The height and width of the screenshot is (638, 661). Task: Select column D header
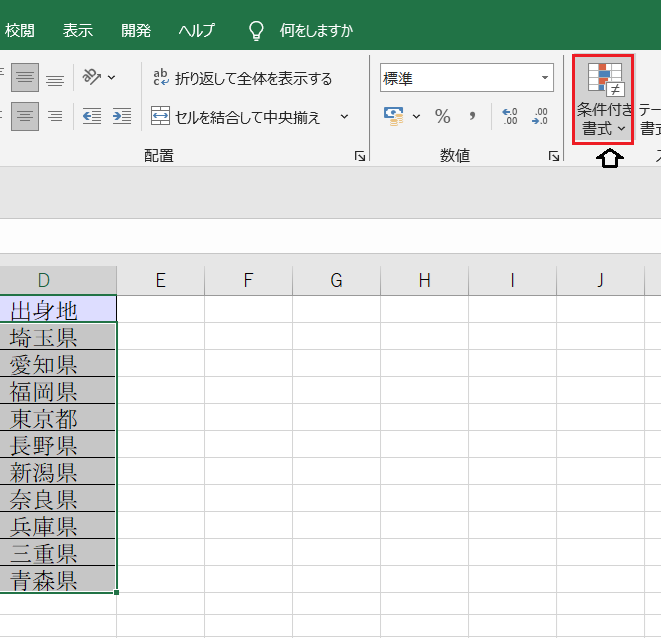point(58,280)
